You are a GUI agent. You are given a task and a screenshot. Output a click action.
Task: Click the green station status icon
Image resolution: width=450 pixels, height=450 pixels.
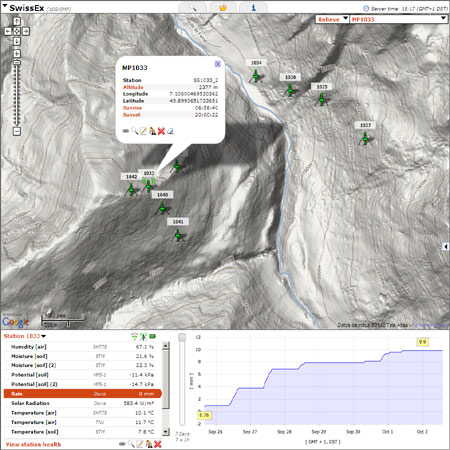[144, 337]
